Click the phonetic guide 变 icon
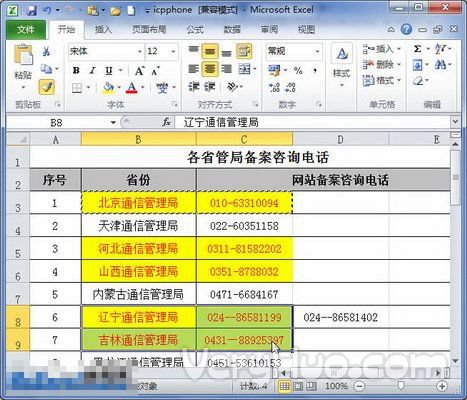This screenshot has width=467, height=400. (162, 88)
